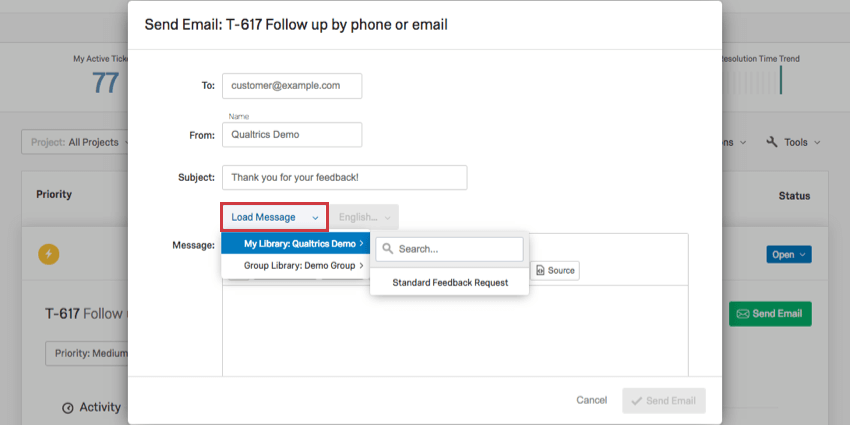850x425 pixels.
Task: Change ticket status with Open dropdown
Action: (789, 255)
